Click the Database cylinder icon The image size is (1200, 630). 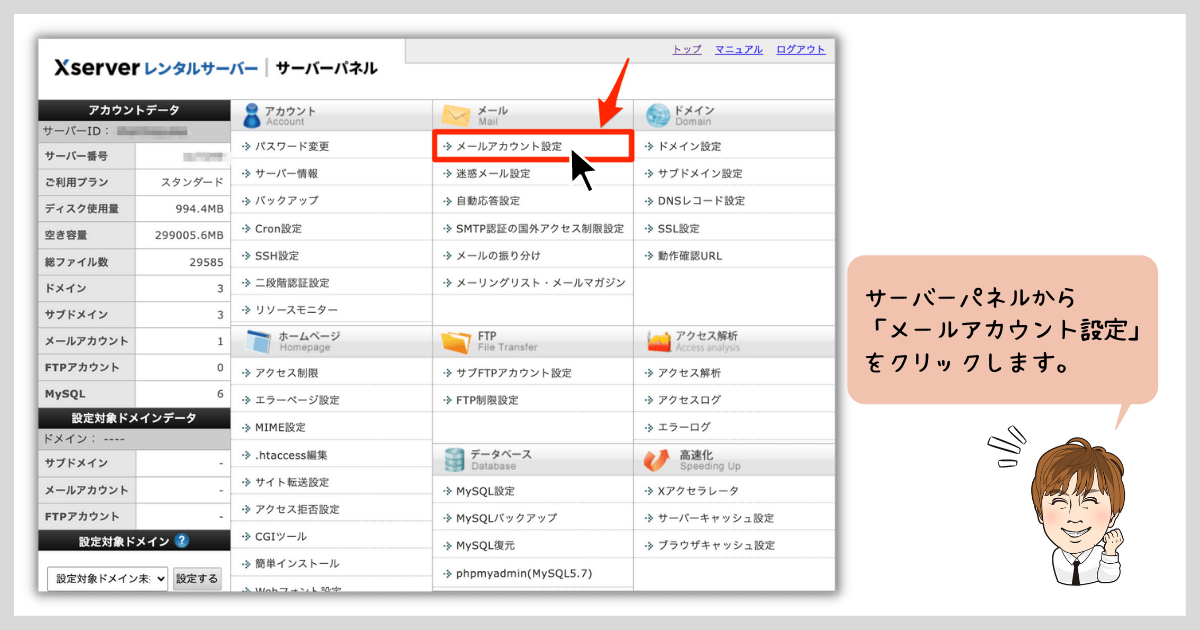pyautogui.click(x=455, y=459)
